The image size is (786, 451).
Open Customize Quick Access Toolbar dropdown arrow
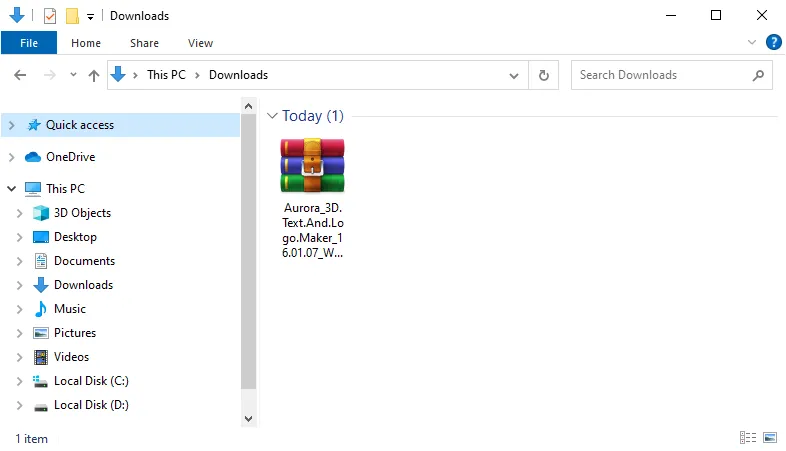click(x=90, y=17)
